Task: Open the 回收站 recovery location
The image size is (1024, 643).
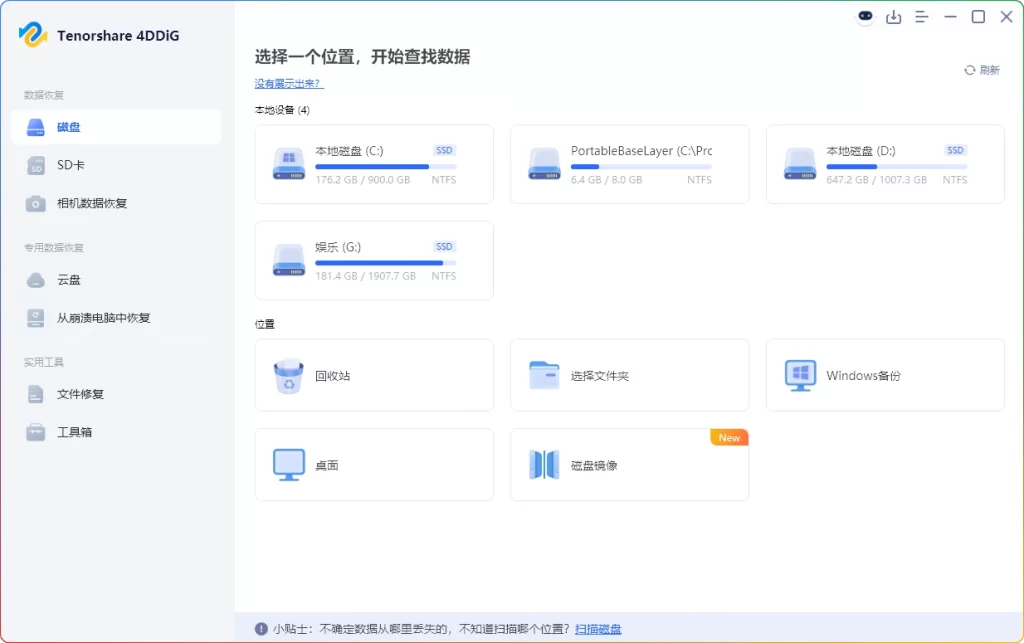Action: [374, 374]
